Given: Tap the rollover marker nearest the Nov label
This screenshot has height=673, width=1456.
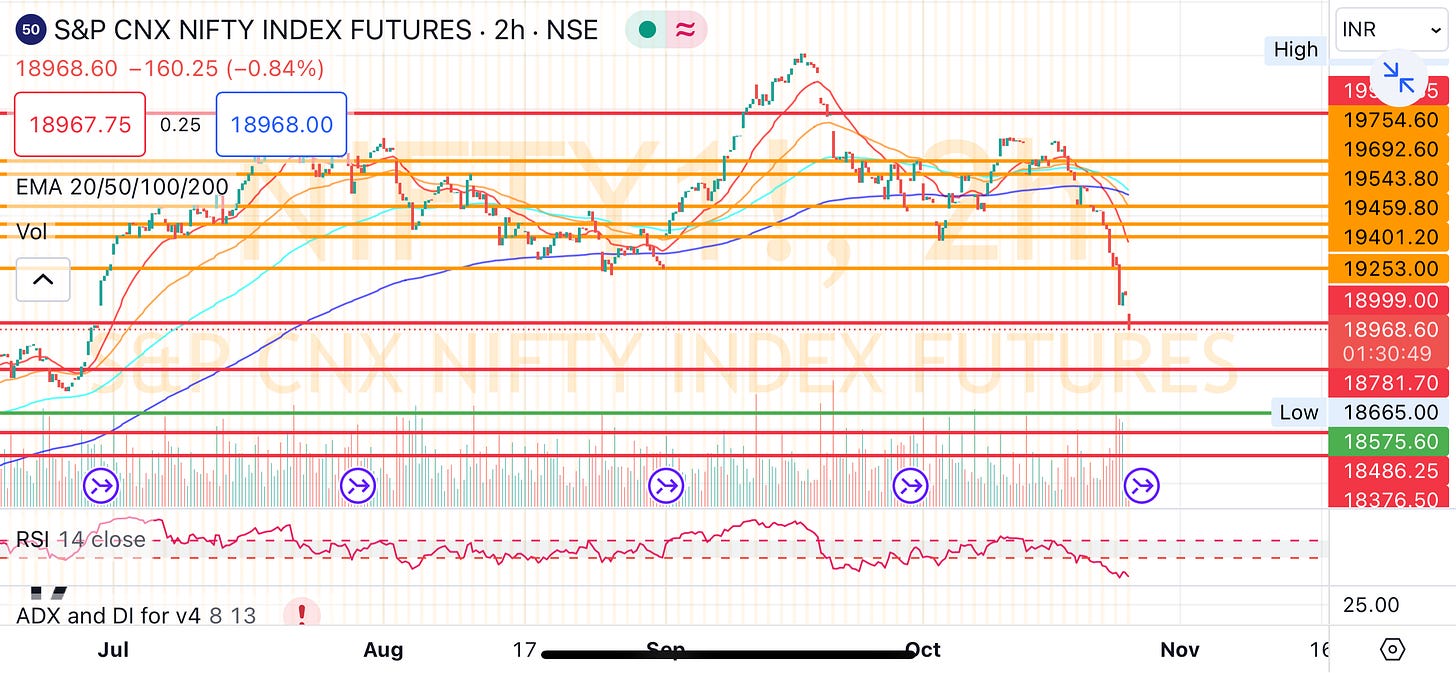Looking at the screenshot, I should [1142, 487].
